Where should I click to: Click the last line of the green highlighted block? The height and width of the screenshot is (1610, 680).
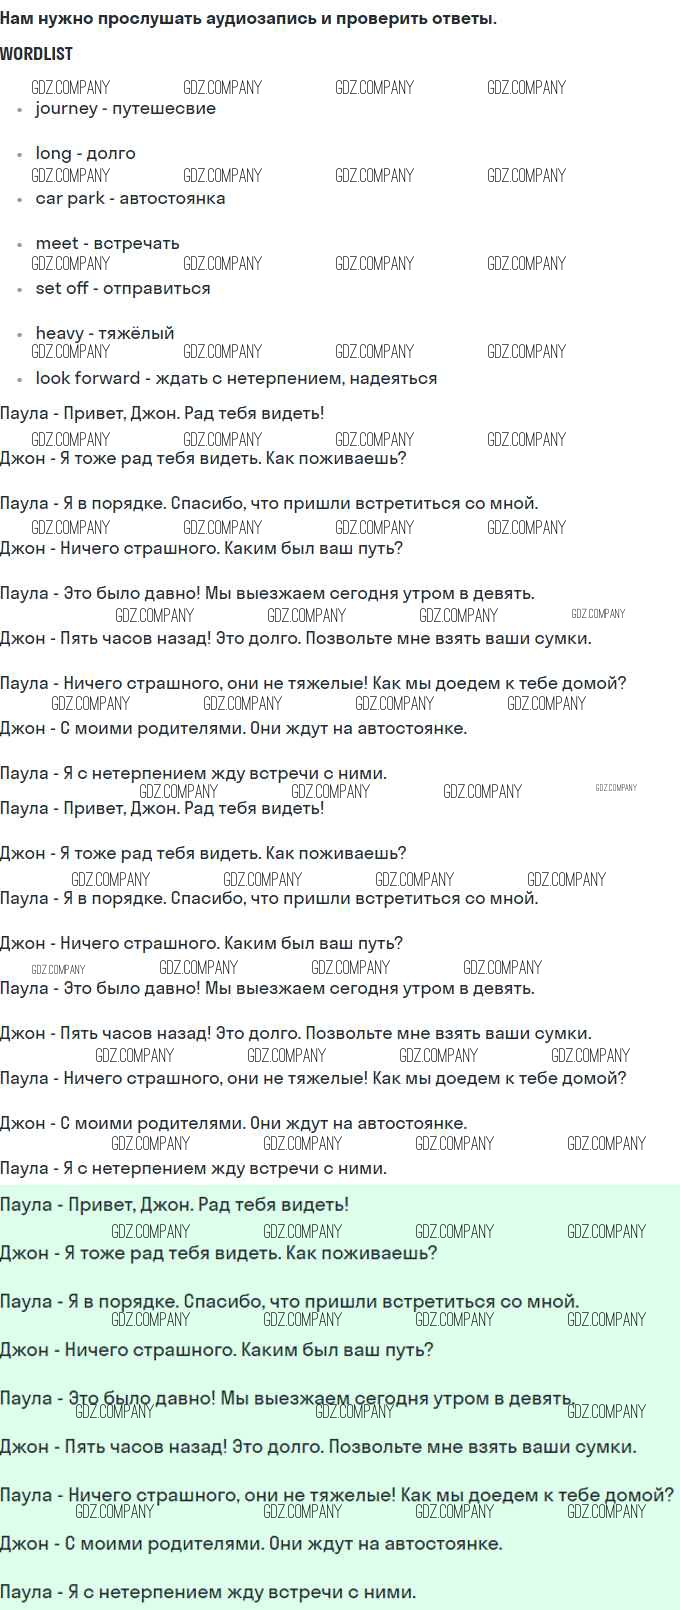click(x=208, y=1592)
